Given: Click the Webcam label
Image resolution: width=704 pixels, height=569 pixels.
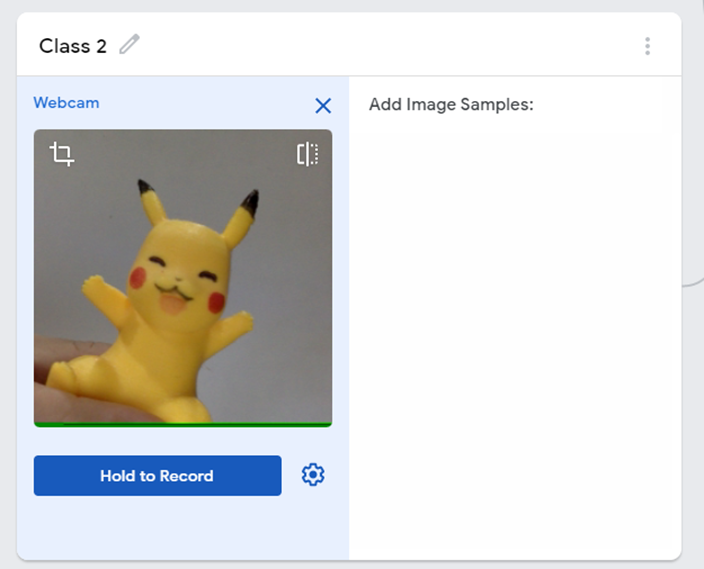Looking at the screenshot, I should pyautogui.click(x=66, y=103).
